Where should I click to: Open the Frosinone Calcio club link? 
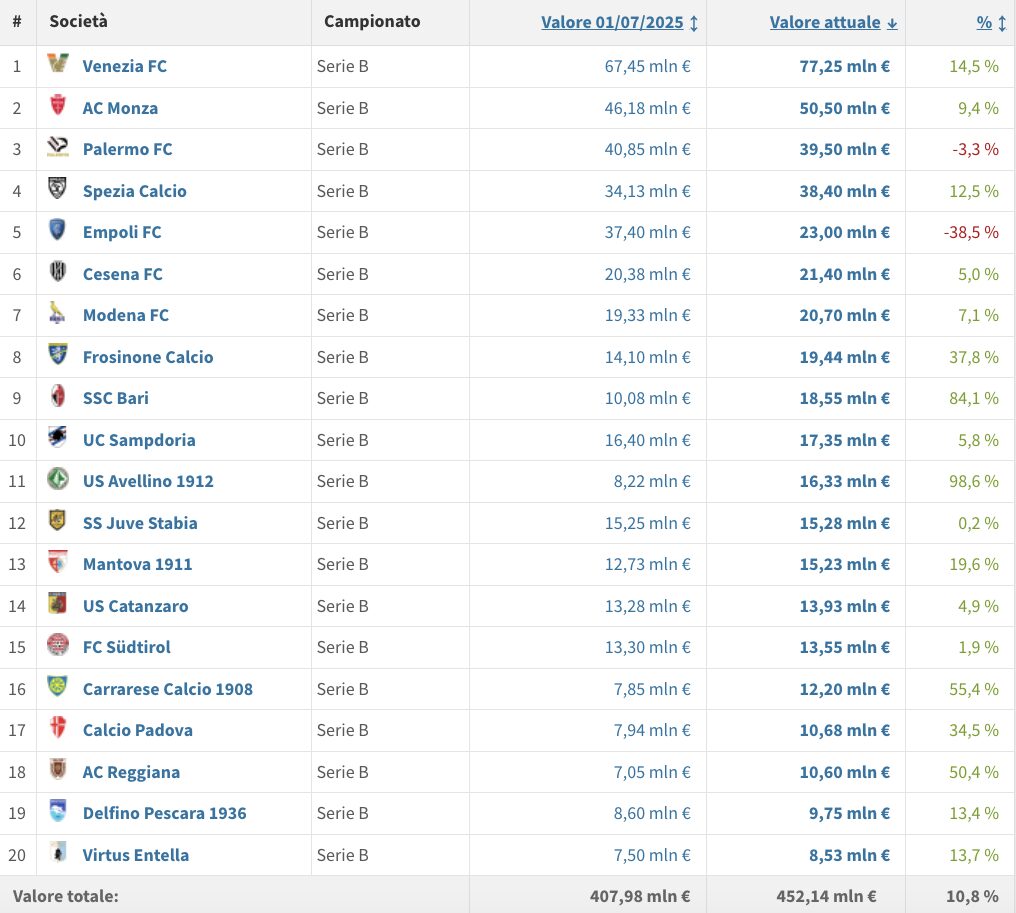[148, 357]
